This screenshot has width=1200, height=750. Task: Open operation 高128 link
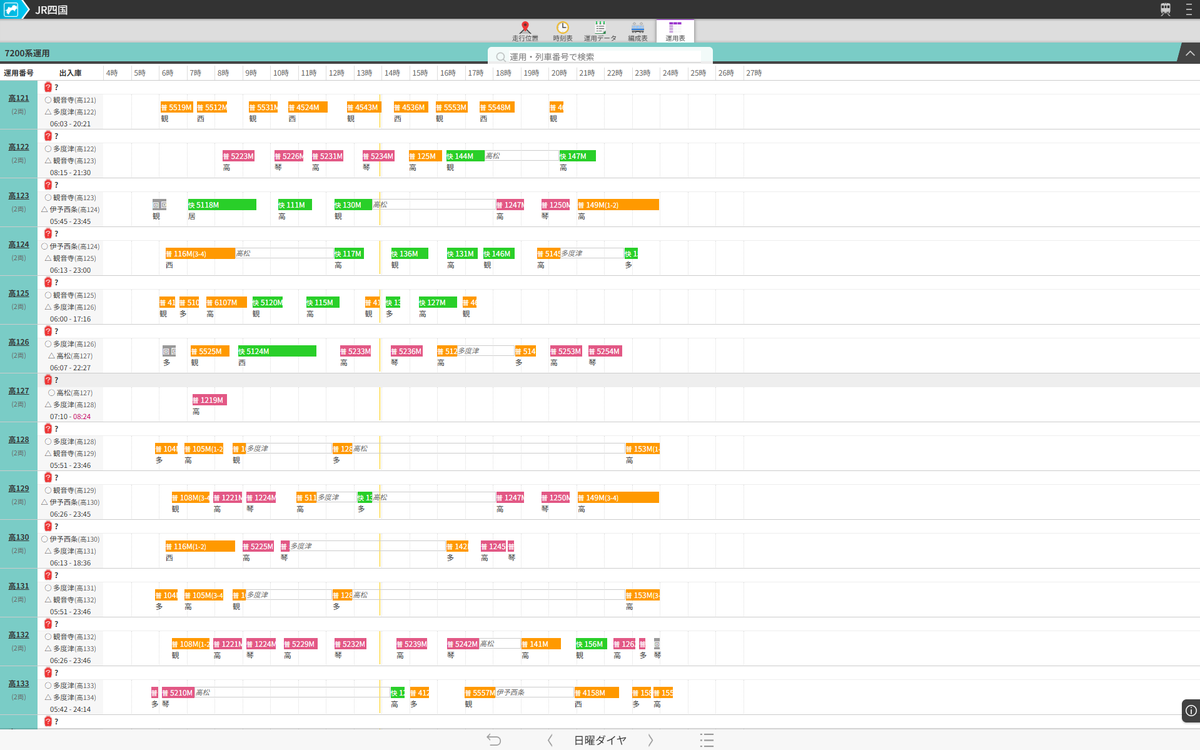[x=19, y=440]
